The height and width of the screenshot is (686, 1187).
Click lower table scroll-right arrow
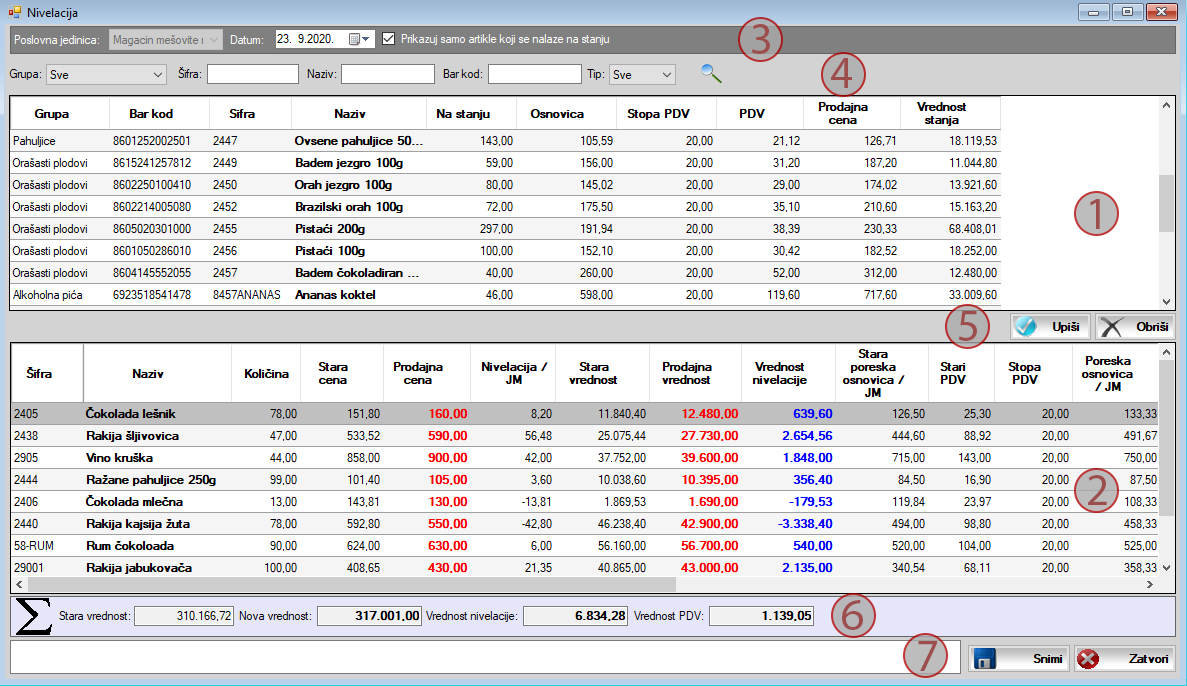tap(1150, 585)
